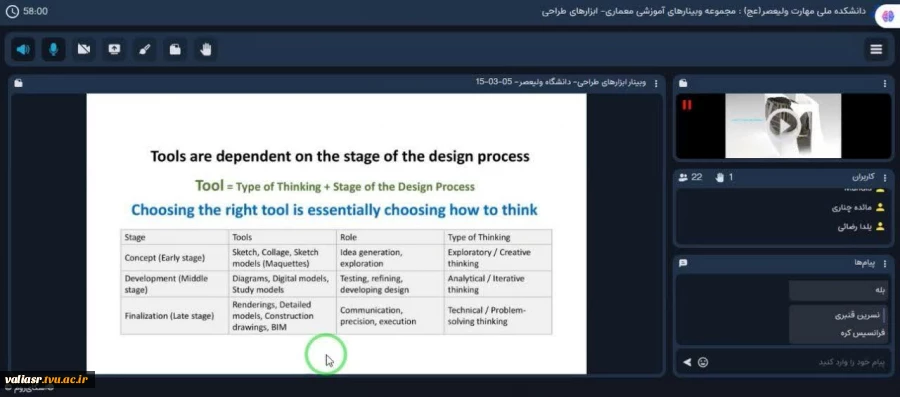Click the 'Testing, refining' cell
900x397 pixels.
pyautogui.click(x=390, y=284)
